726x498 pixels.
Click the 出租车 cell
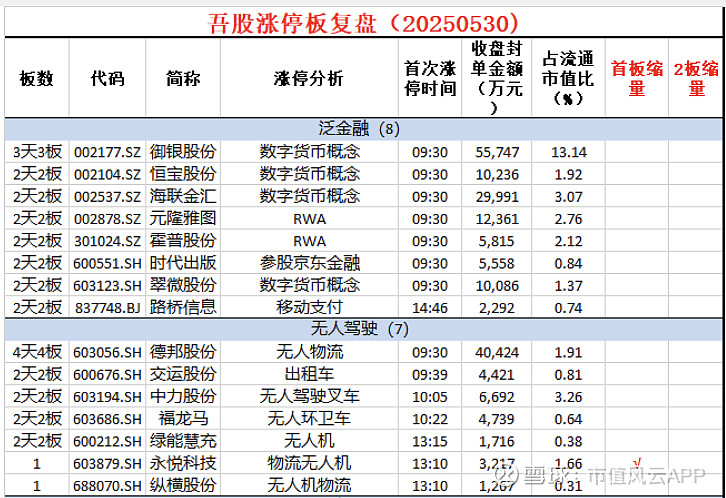pyautogui.click(x=309, y=374)
